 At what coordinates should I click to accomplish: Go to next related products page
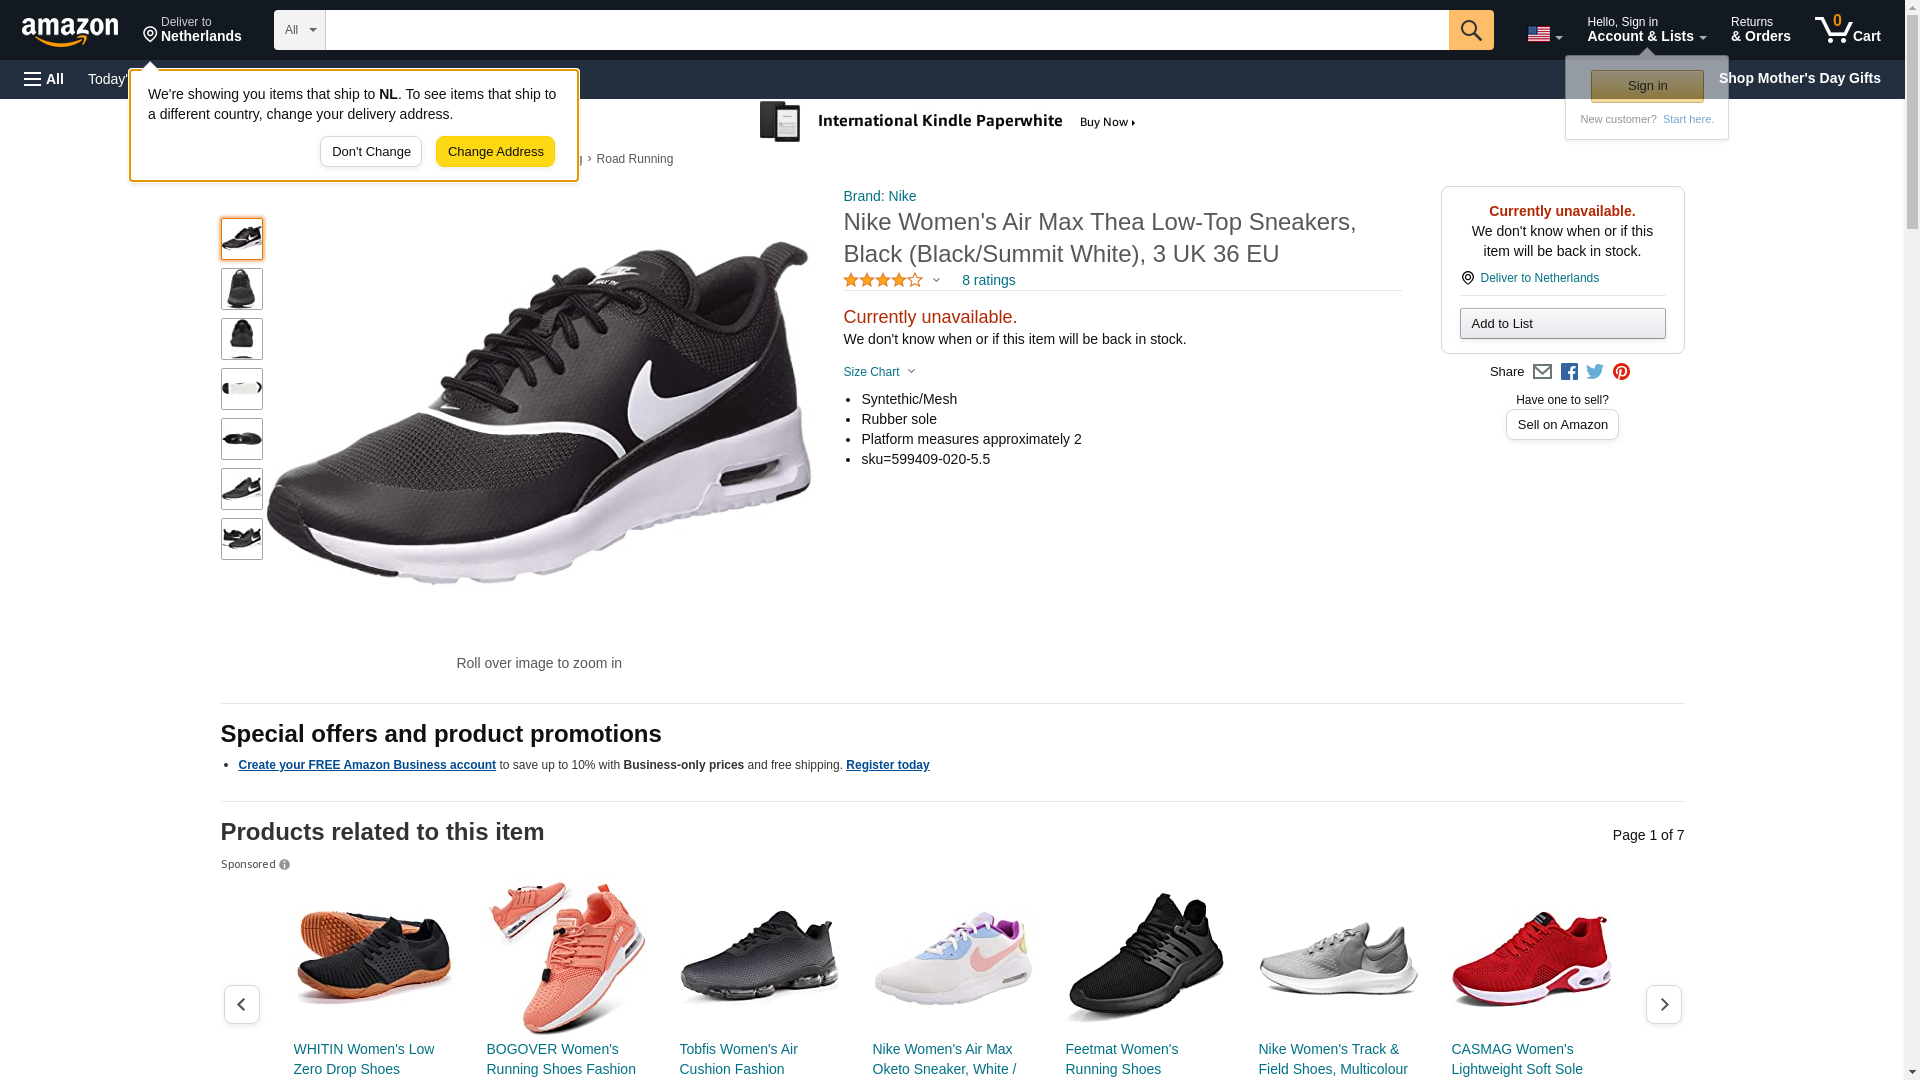[x=1663, y=1004]
